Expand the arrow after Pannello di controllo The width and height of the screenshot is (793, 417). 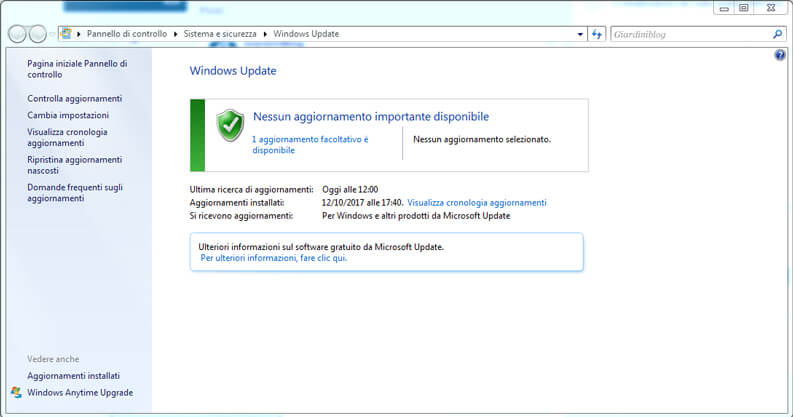[175, 34]
